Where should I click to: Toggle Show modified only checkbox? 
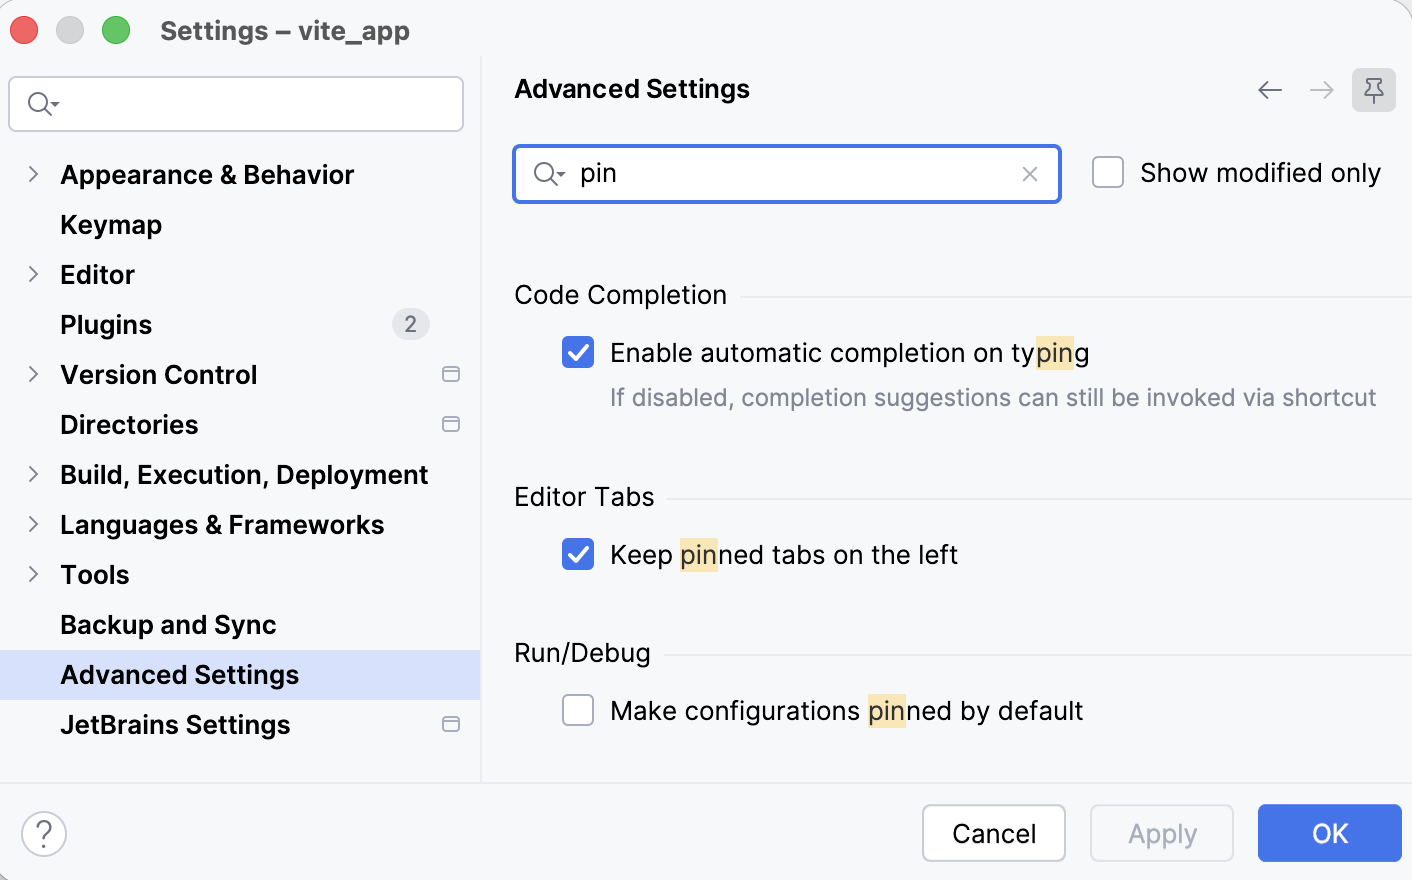1108,172
